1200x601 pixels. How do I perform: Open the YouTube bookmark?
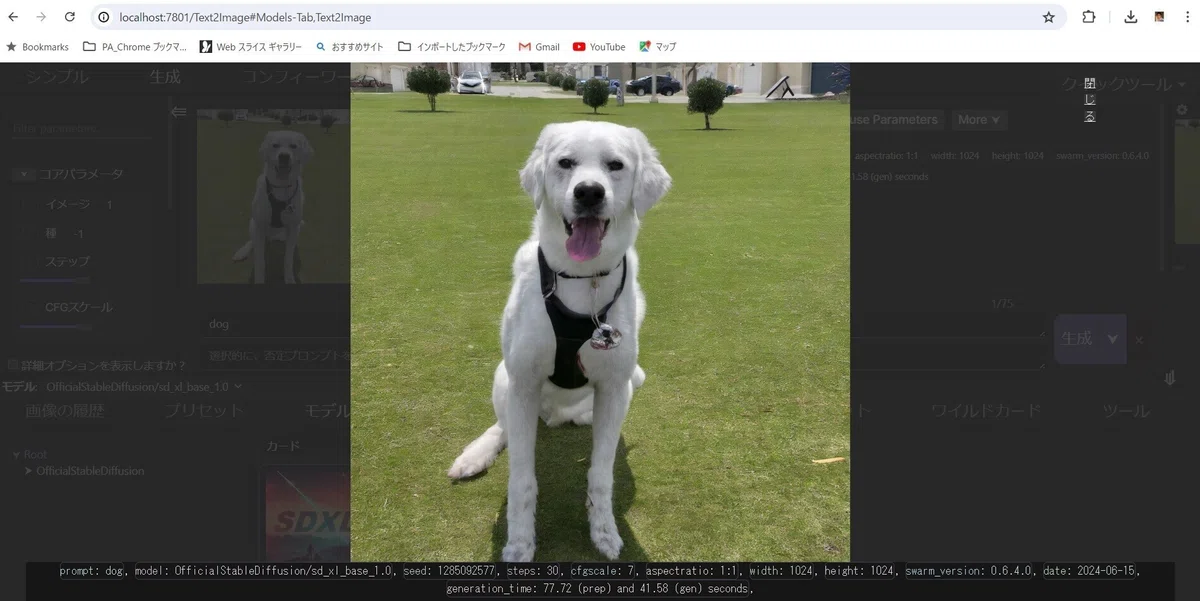(x=599, y=47)
